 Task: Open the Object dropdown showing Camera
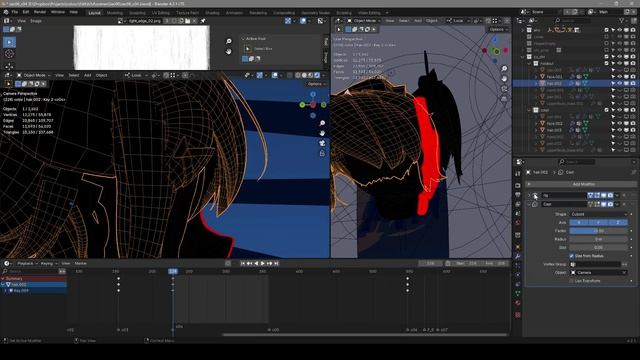tap(598, 273)
